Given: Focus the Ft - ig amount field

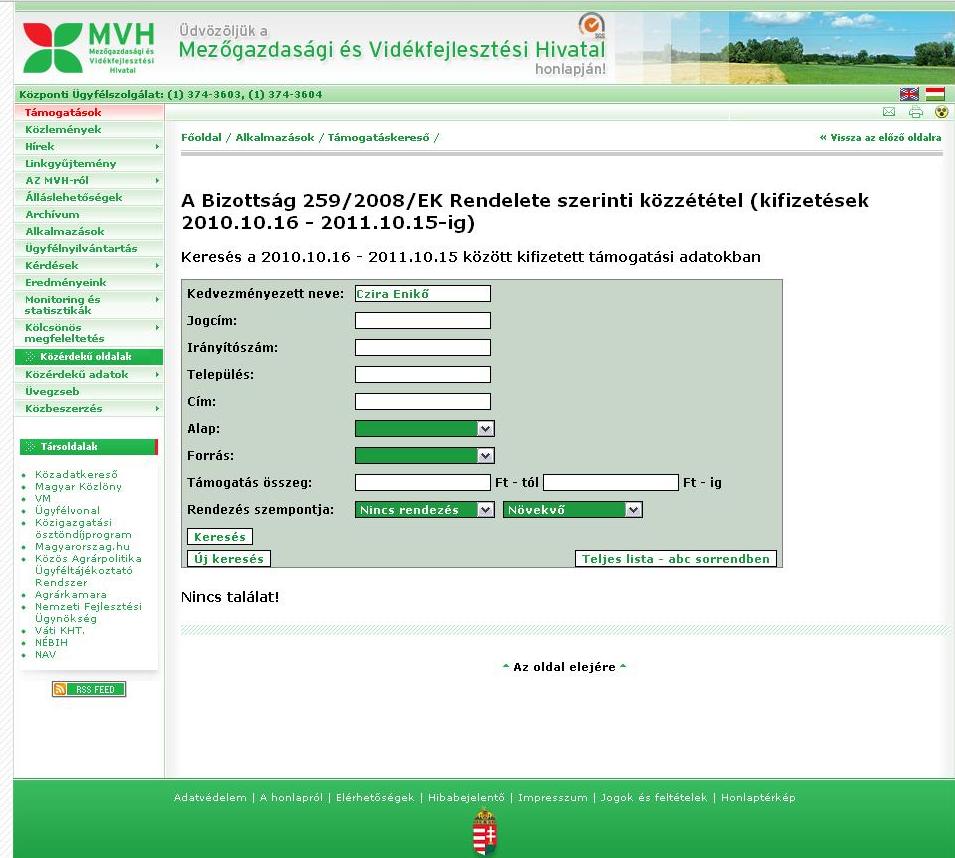Looking at the screenshot, I should coord(611,482).
